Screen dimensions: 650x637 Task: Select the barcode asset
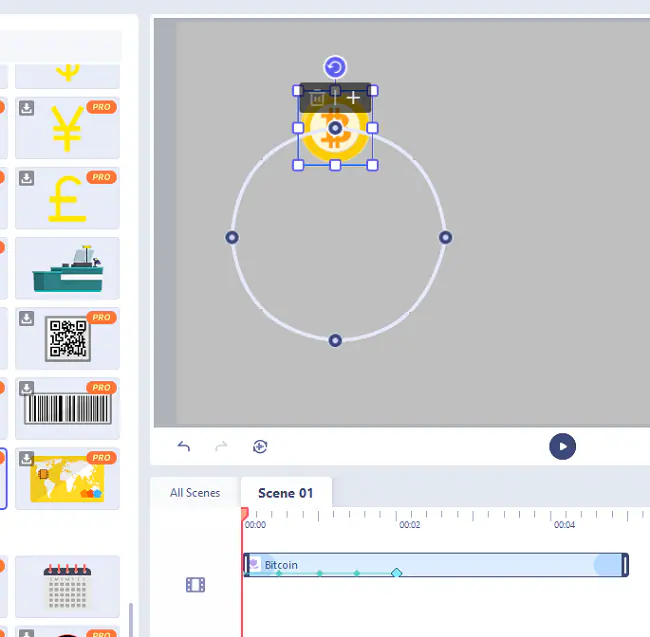(67, 408)
